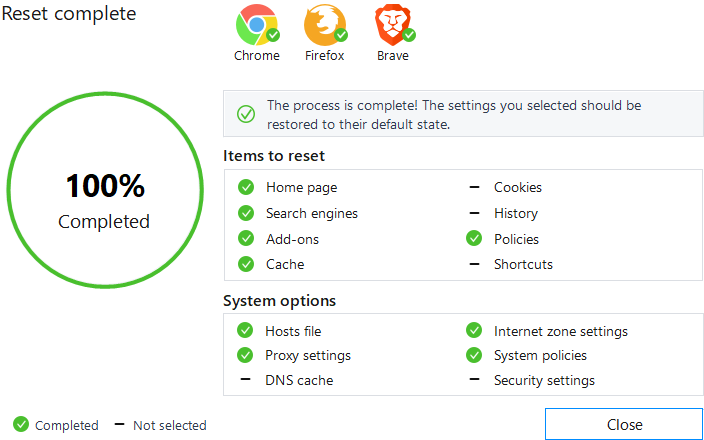The height and width of the screenshot is (440, 704).
Task: Click the Not selected legend dash icon
Action: [119, 424]
